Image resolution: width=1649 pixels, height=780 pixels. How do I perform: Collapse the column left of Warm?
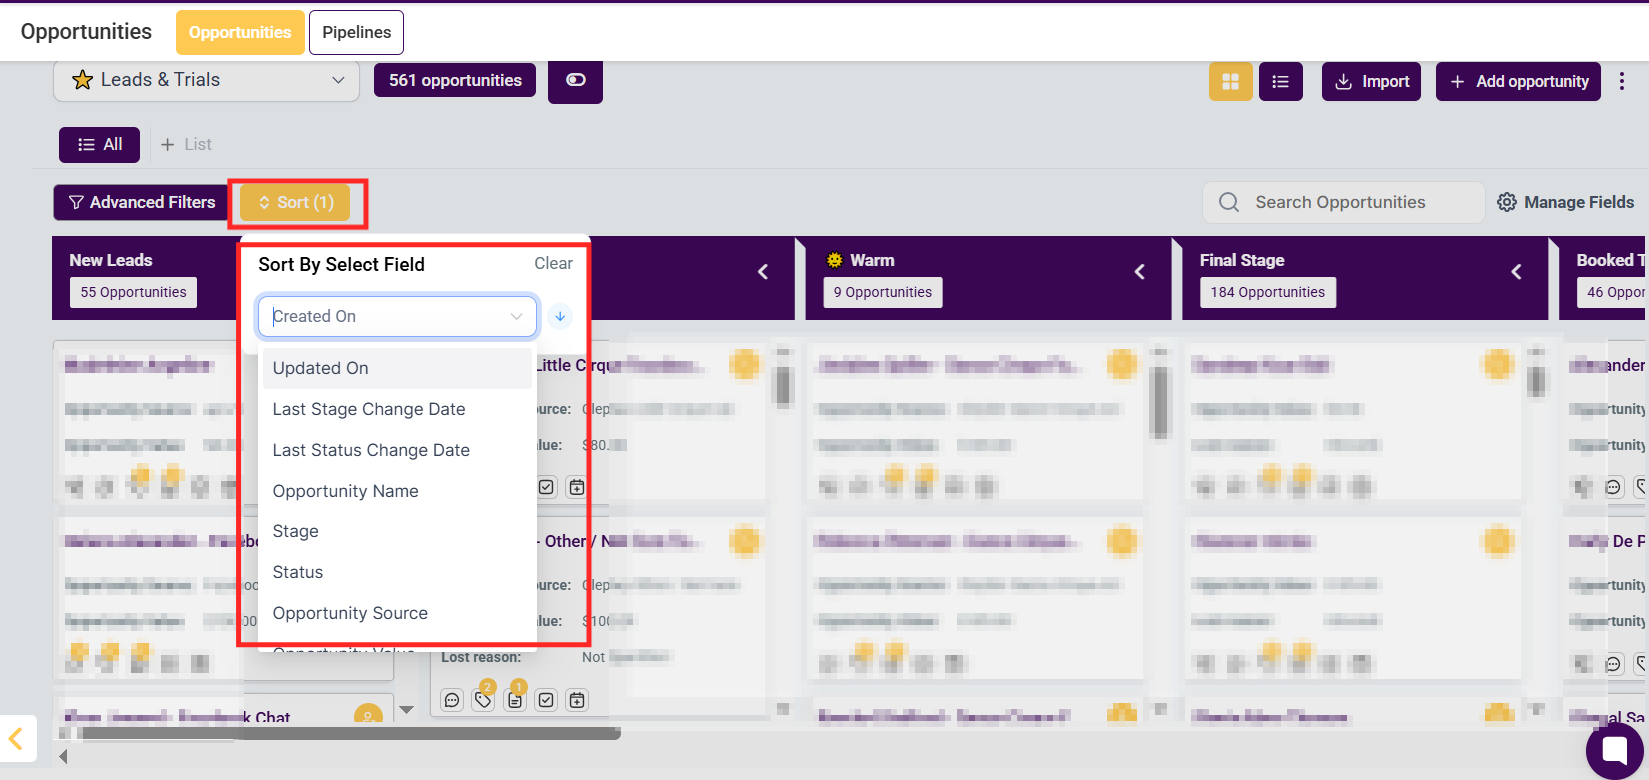(763, 272)
